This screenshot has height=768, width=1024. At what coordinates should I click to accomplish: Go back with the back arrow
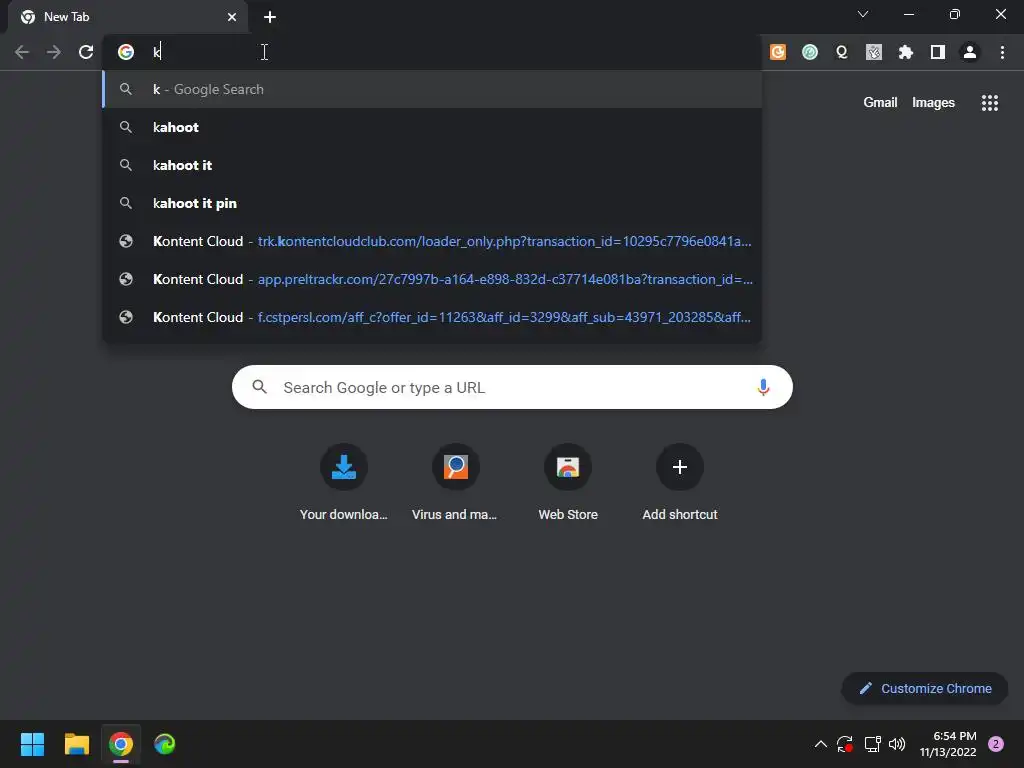click(x=22, y=52)
